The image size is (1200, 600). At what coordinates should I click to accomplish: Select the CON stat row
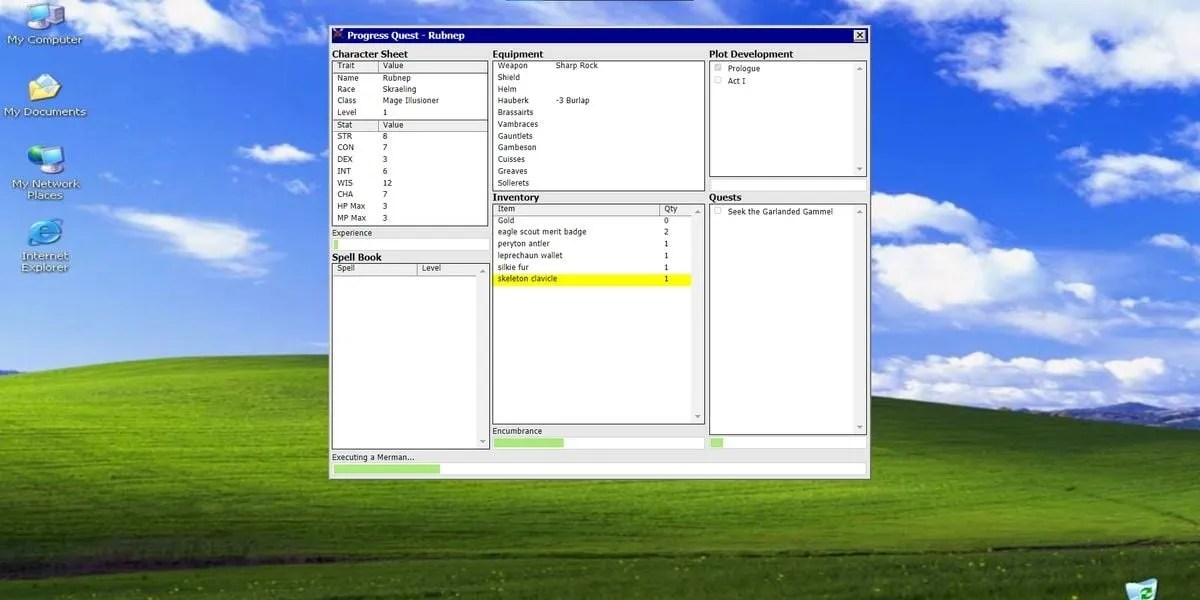click(410, 147)
